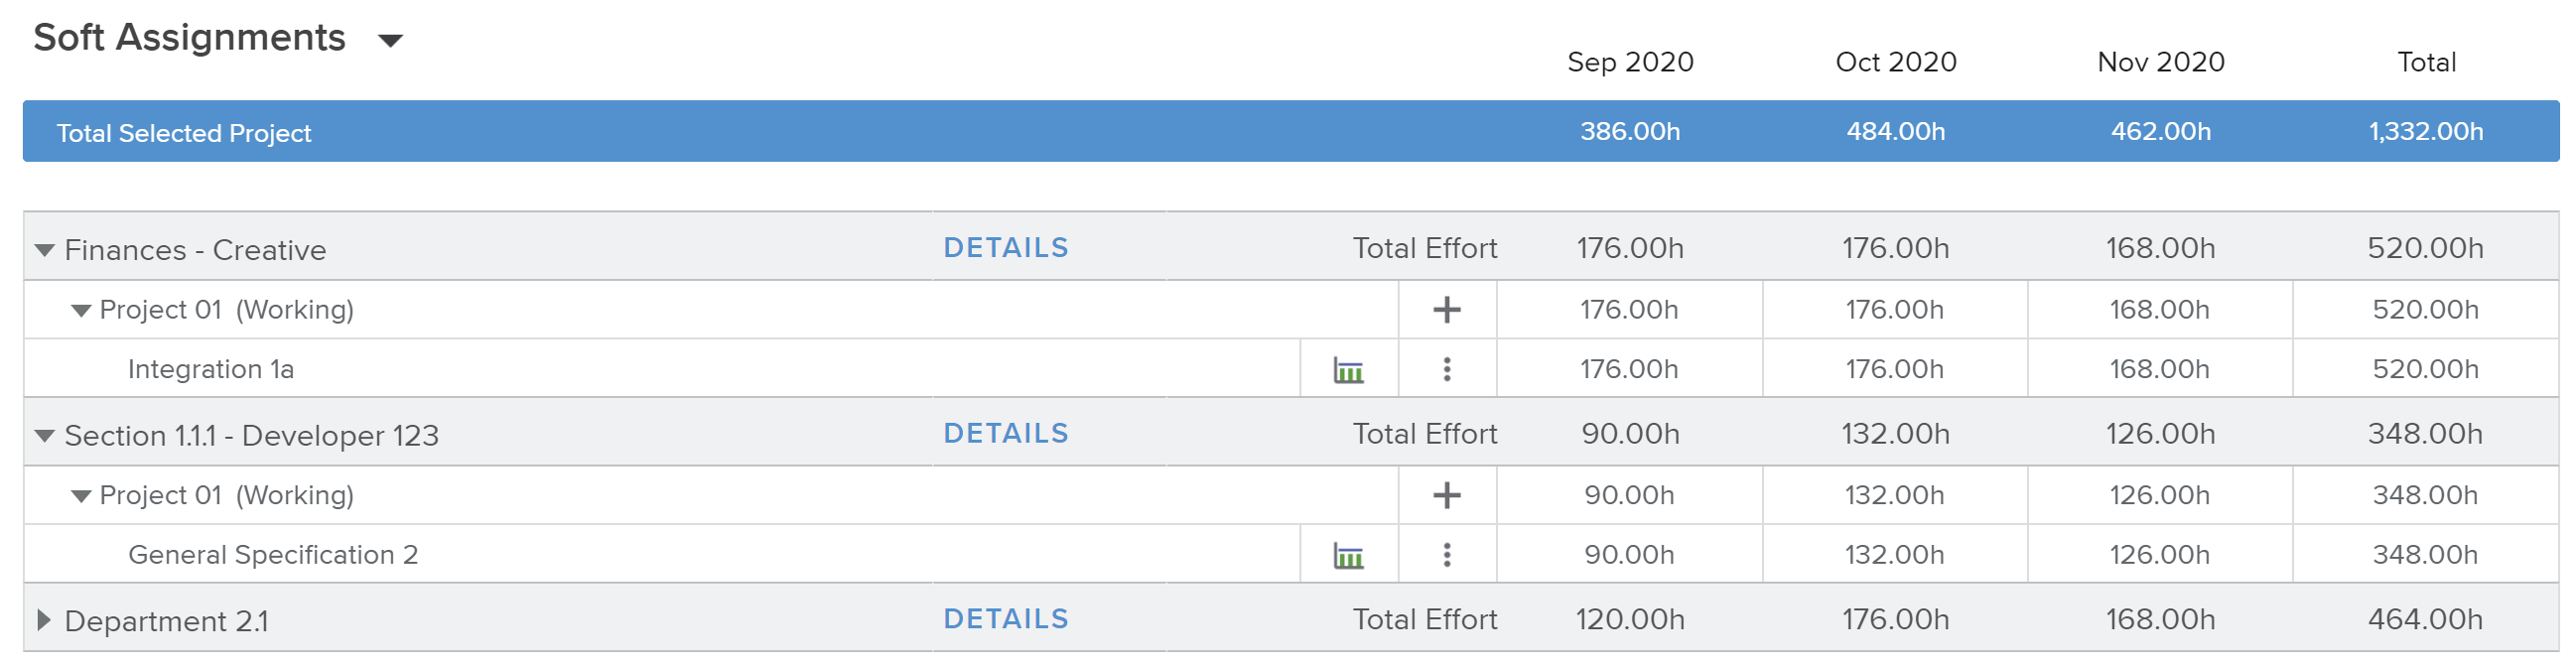Select the General Specification 2 row label
The width and height of the screenshot is (2576, 666).
point(273,555)
